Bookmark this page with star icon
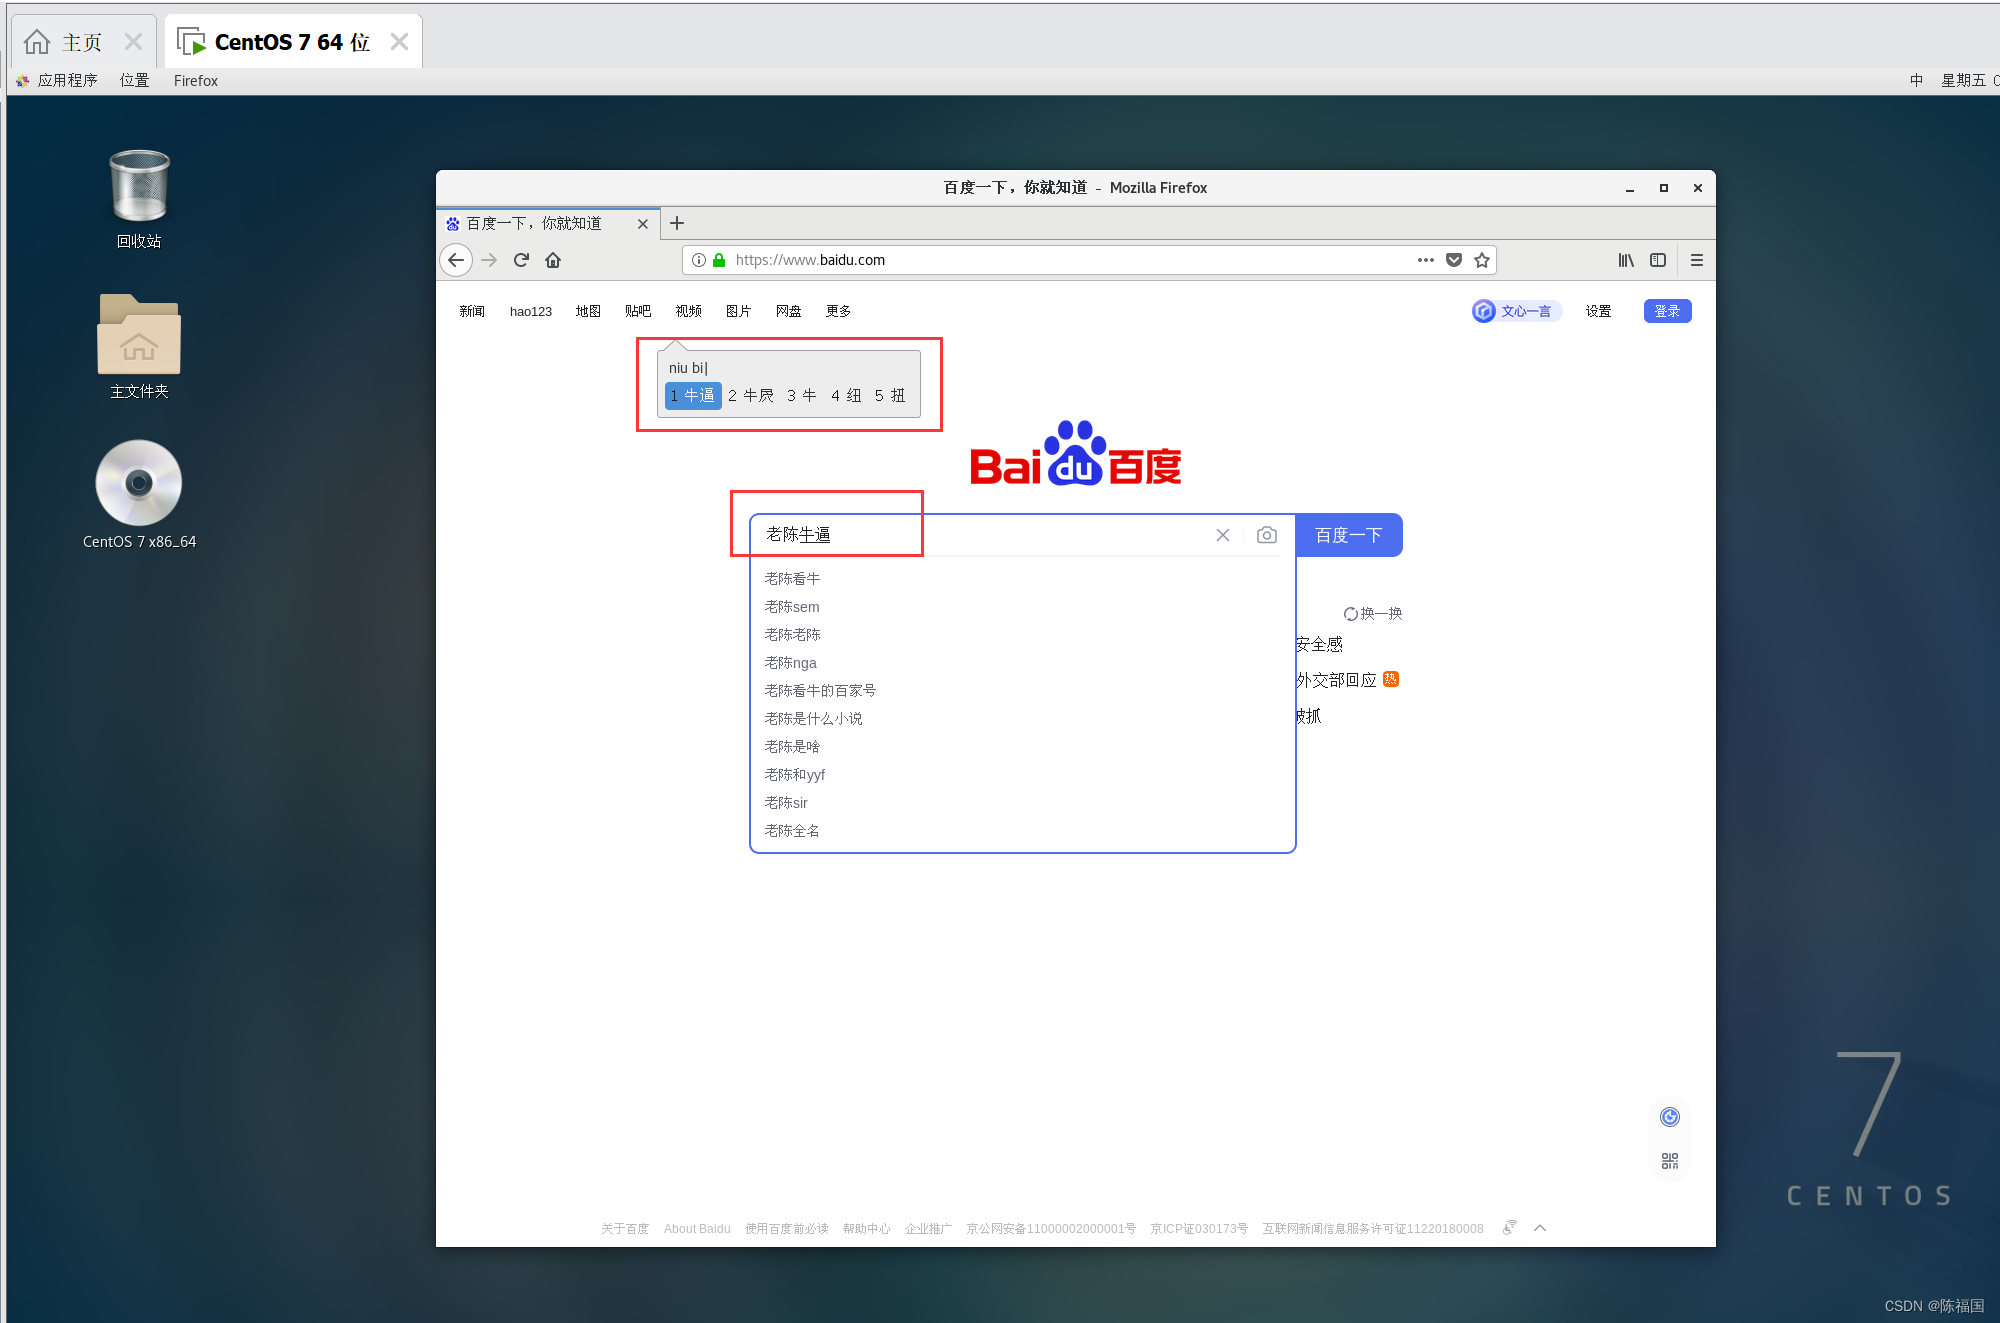Image resolution: width=2000 pixels, height=1323 pixels. click(1482, 260)
